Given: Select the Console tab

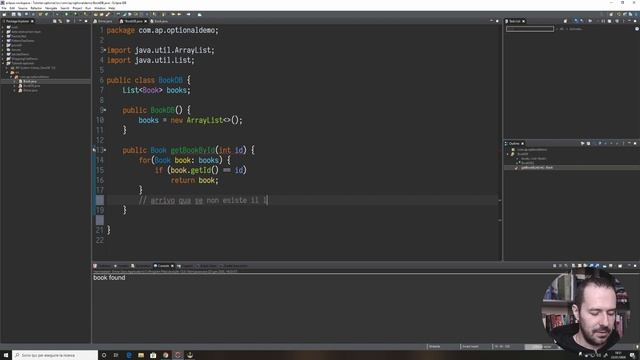Looking at the screenshot, I should [163, 266].
